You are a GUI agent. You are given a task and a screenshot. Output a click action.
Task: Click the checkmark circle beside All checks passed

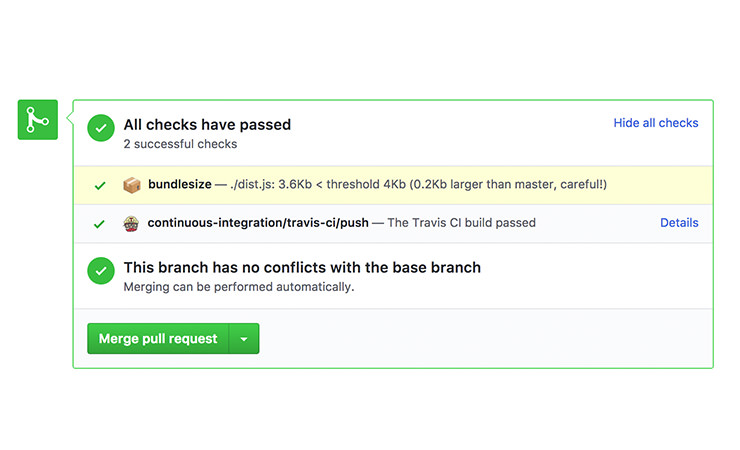click(x=100, y=127)
